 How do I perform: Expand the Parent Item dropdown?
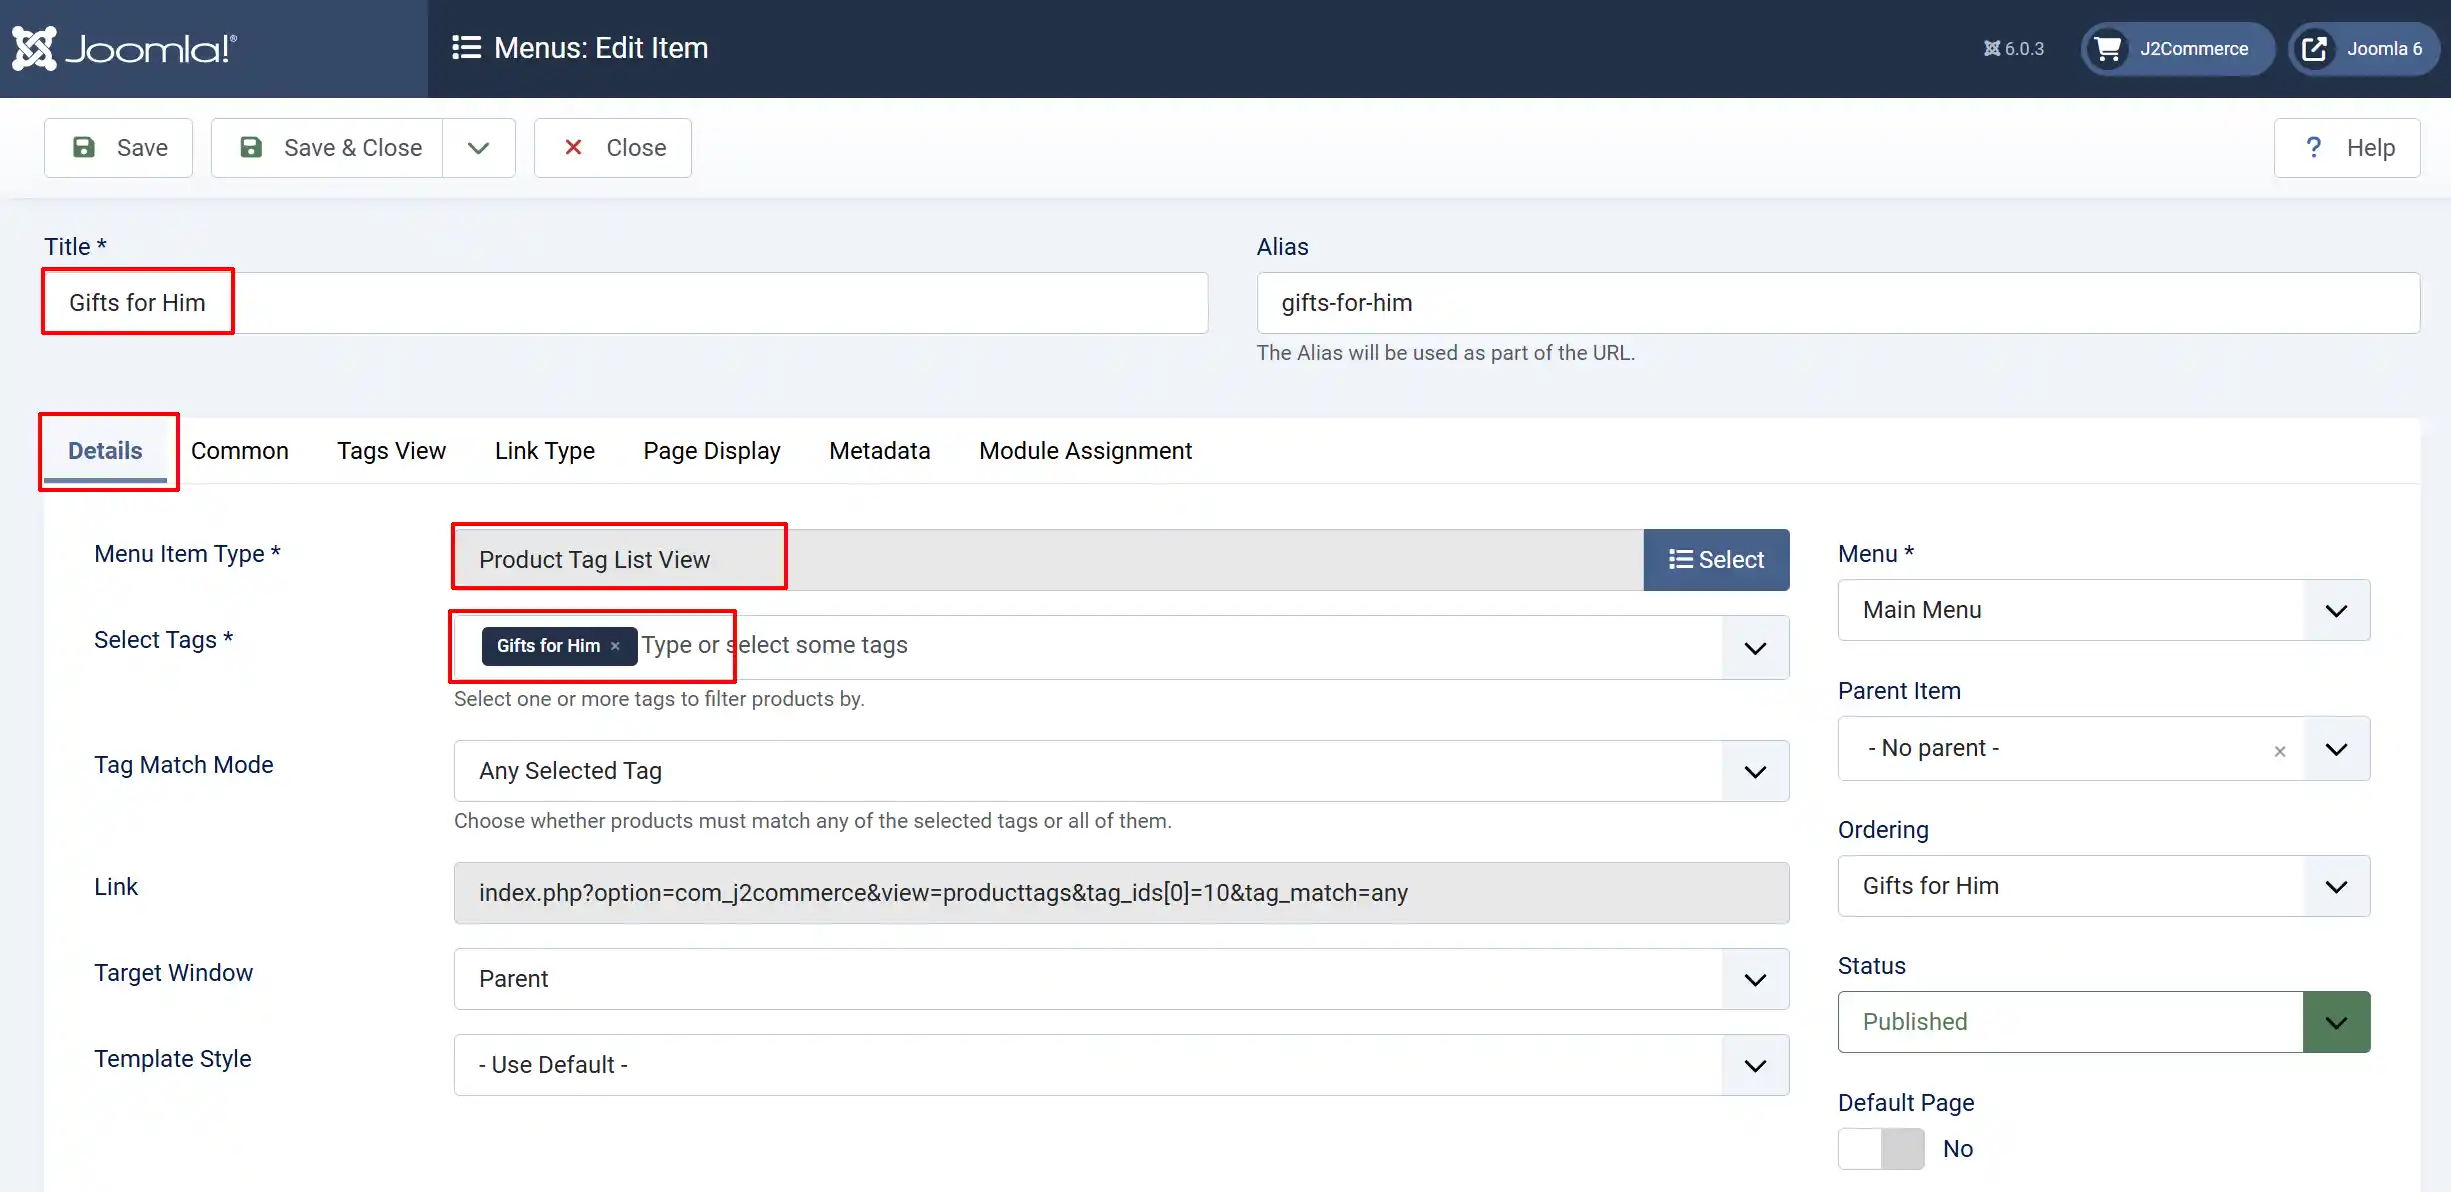coord(2336,749)
